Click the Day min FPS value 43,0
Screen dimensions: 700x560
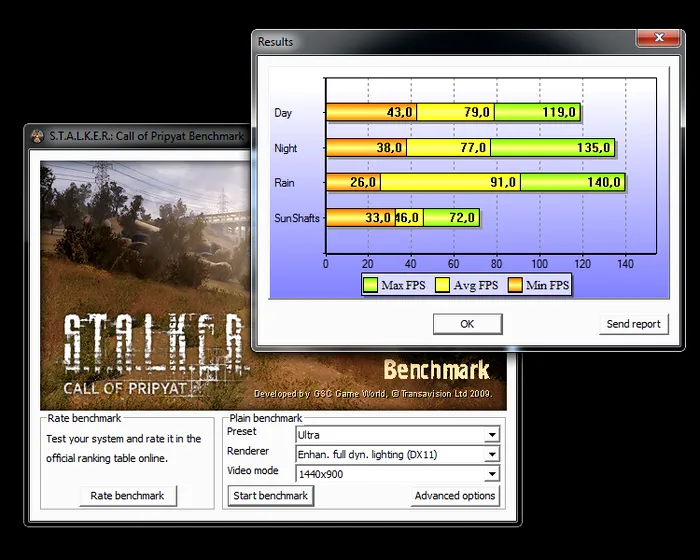(x=400, y=112)
